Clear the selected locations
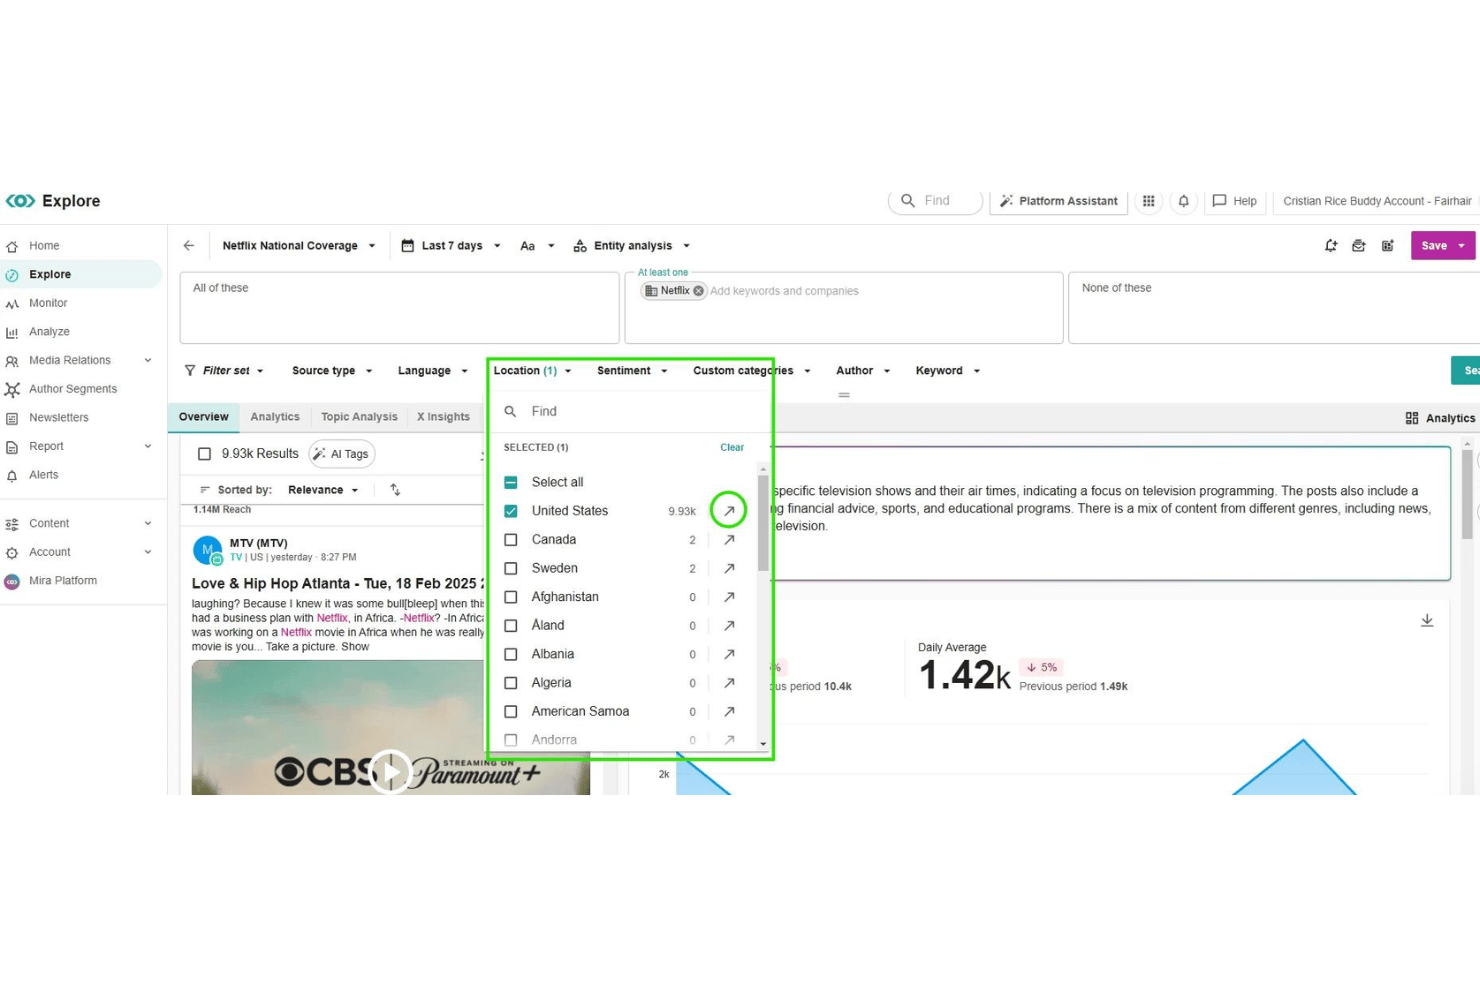The image size is (1480, 987). point(732,448)
